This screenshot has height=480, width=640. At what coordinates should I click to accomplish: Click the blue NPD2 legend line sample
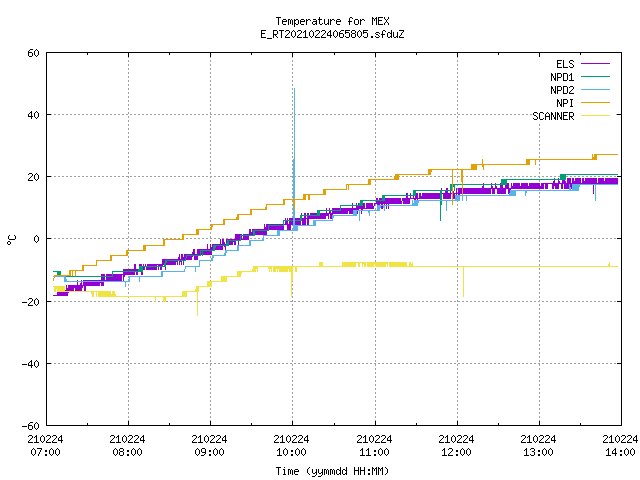(x=595, y=90)
